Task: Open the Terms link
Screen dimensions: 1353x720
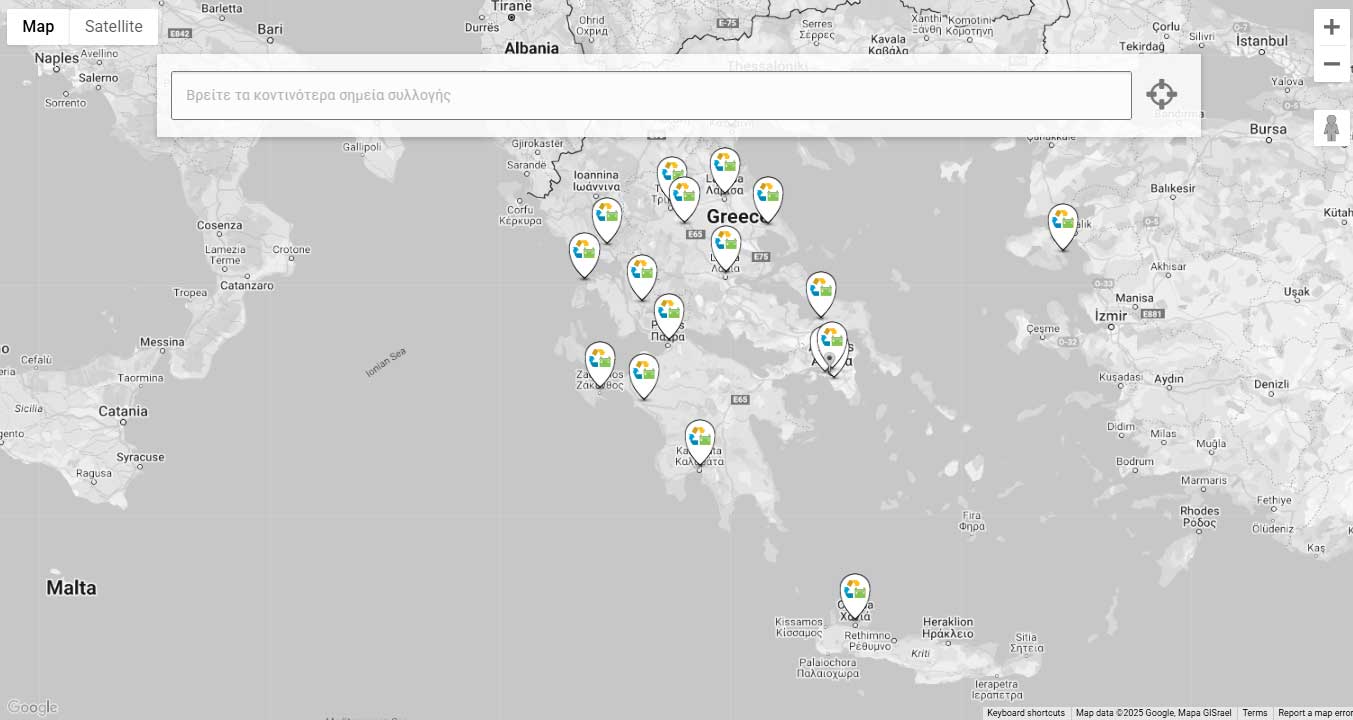Action: point(1254,713)
